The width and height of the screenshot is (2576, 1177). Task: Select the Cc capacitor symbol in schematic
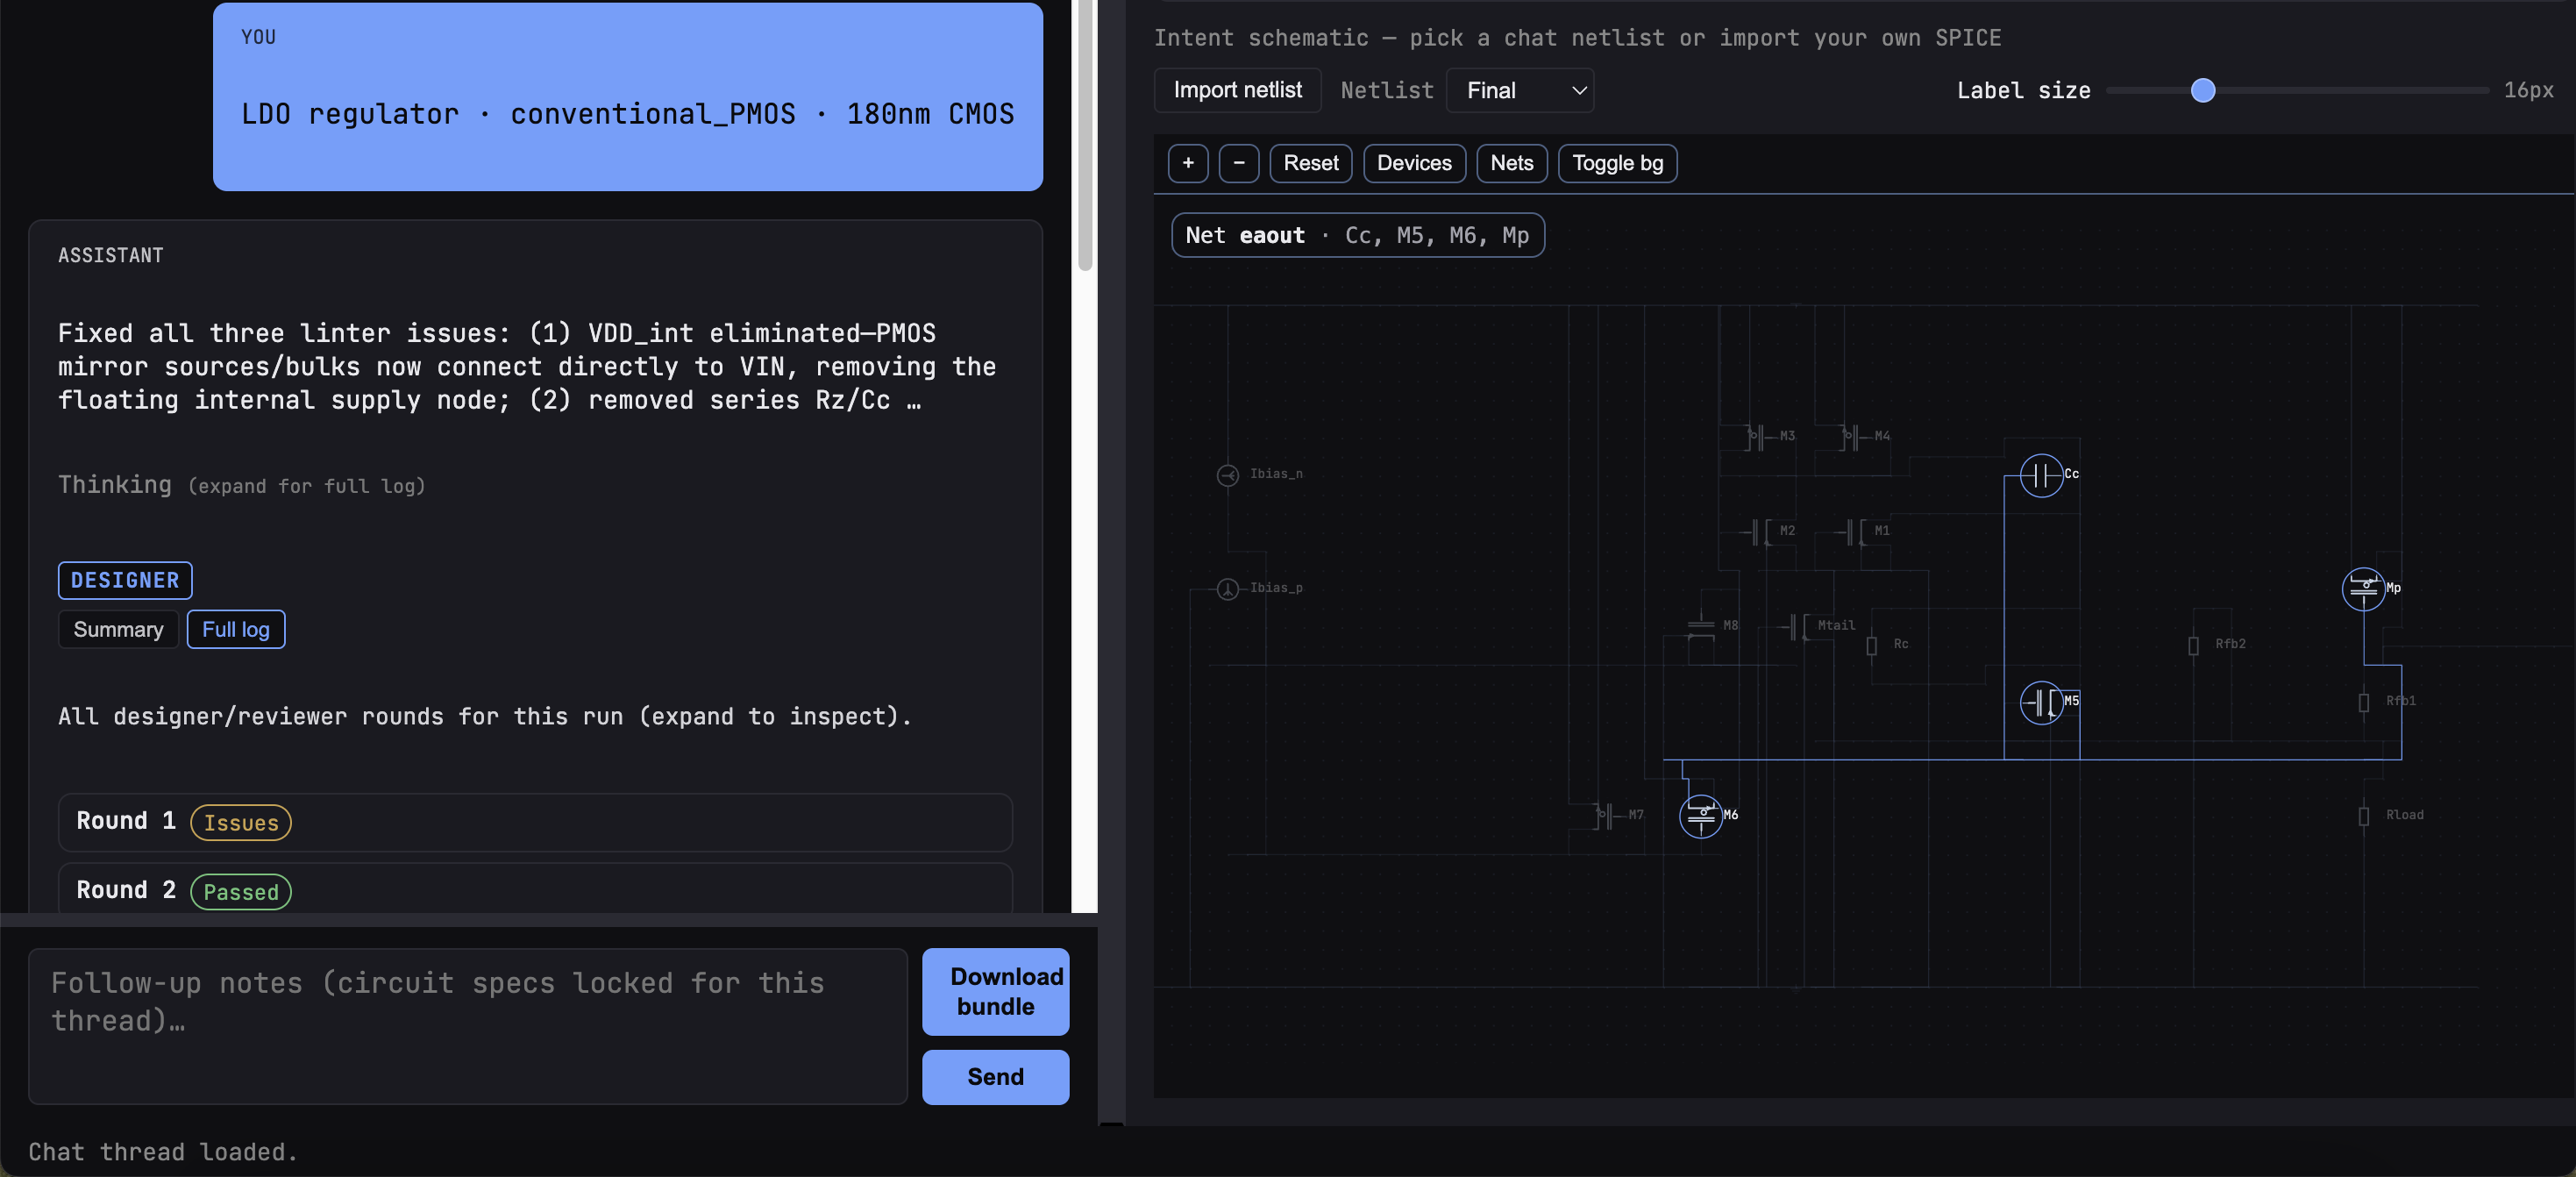2041,475
